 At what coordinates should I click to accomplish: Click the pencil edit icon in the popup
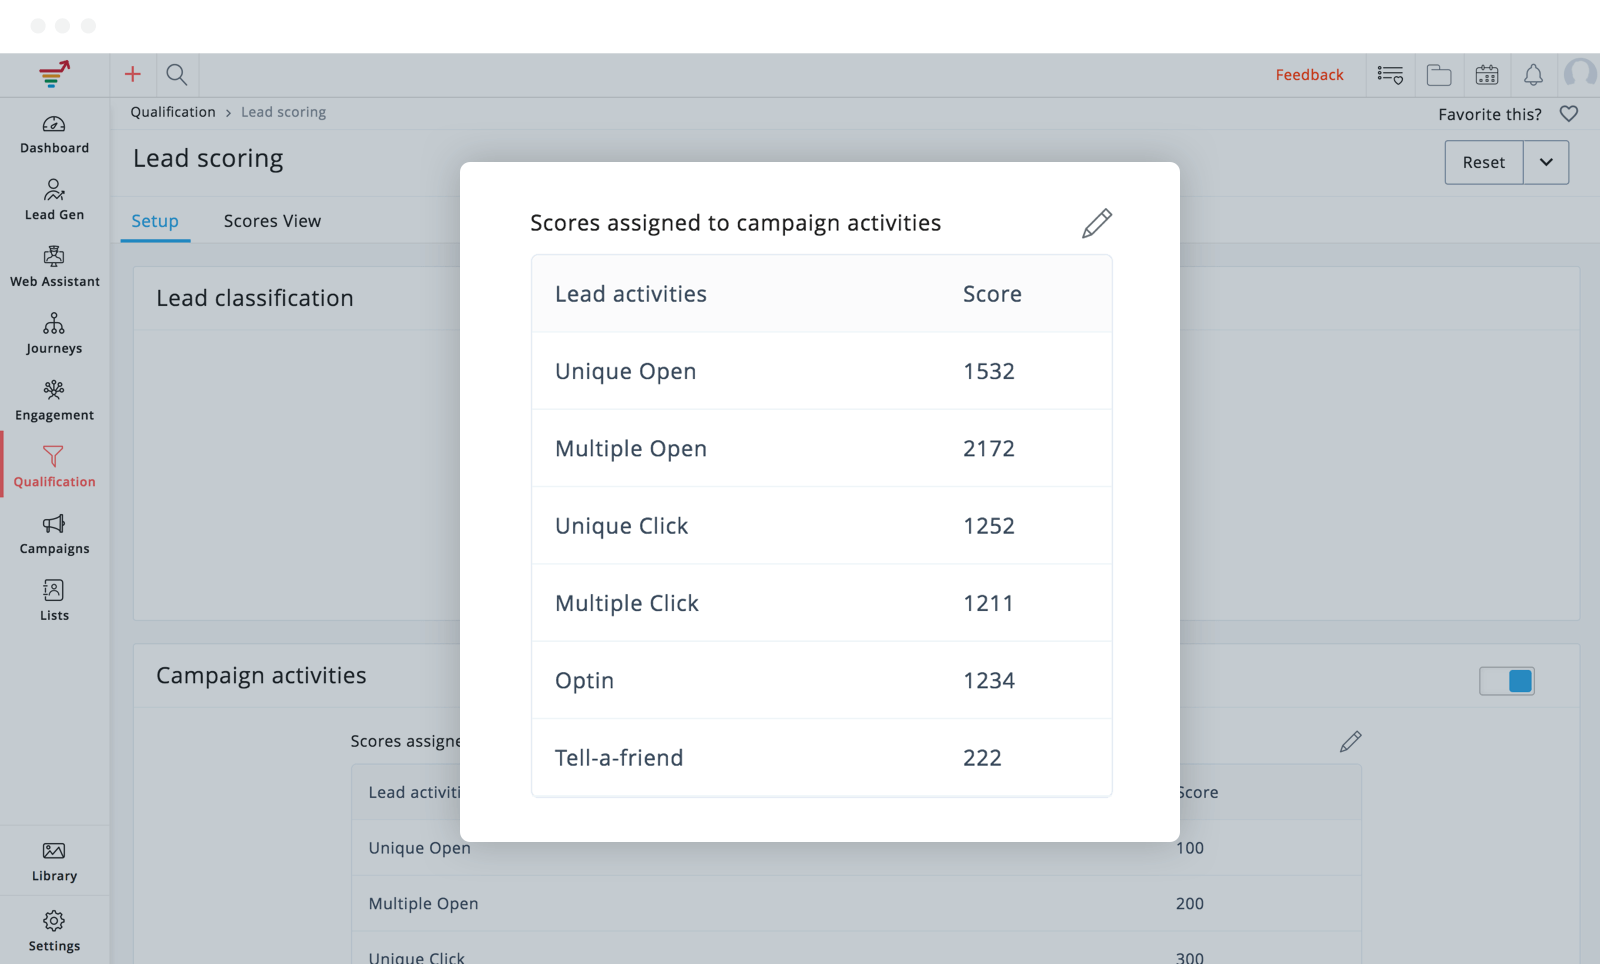point(1096,223)
